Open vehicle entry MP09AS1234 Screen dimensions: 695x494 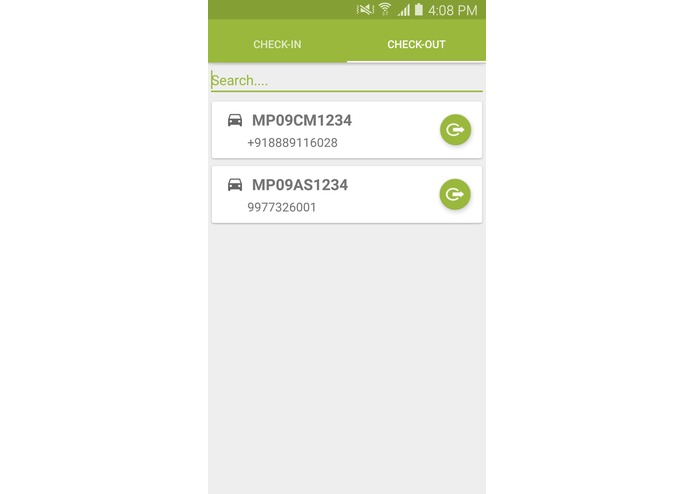pyautogui.click(x=300, y=185)
